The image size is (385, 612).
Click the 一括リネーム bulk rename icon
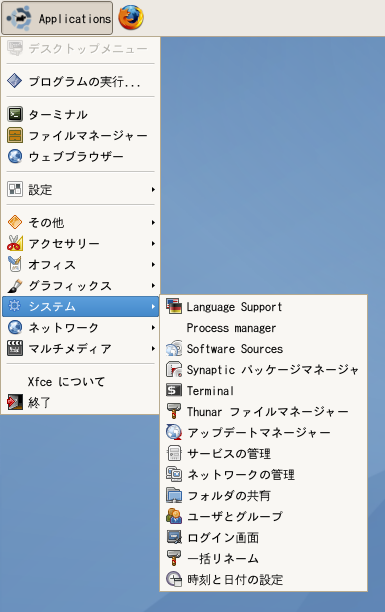(174, 559)
